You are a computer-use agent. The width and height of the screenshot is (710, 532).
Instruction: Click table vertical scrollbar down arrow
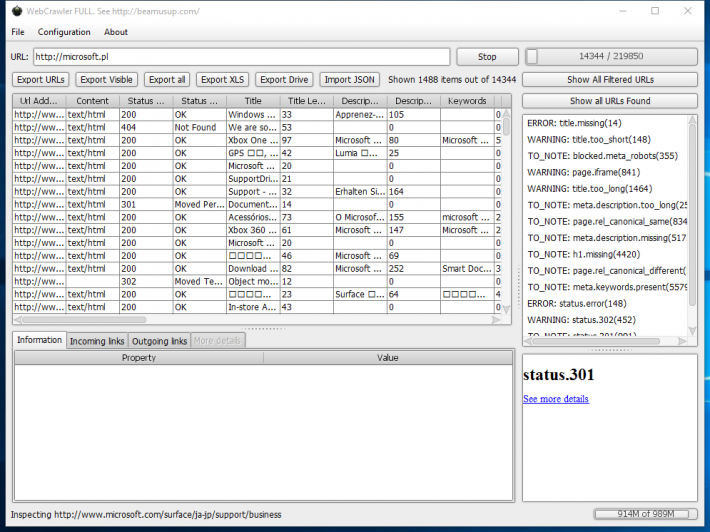506,309
